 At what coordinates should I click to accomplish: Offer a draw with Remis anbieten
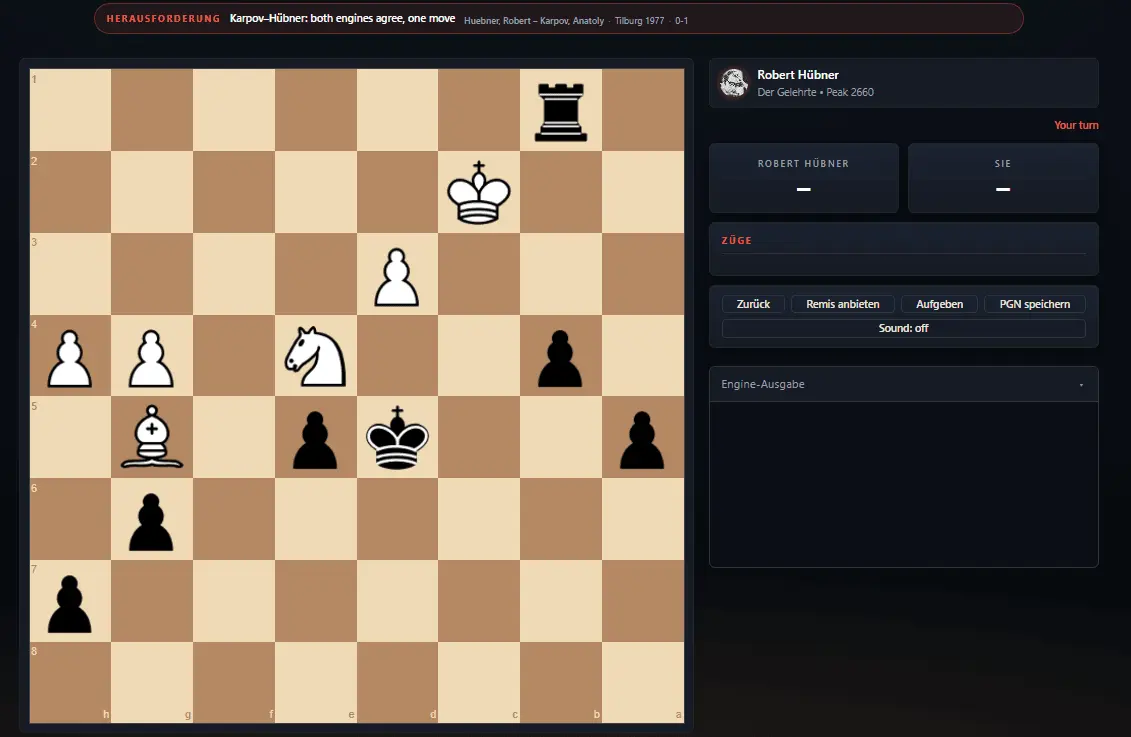pos(842,304)
